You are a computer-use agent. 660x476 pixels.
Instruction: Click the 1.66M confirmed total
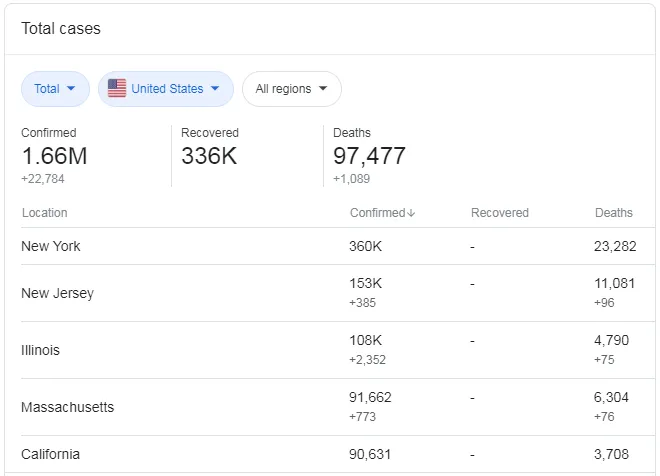click(x=54, y=156)
